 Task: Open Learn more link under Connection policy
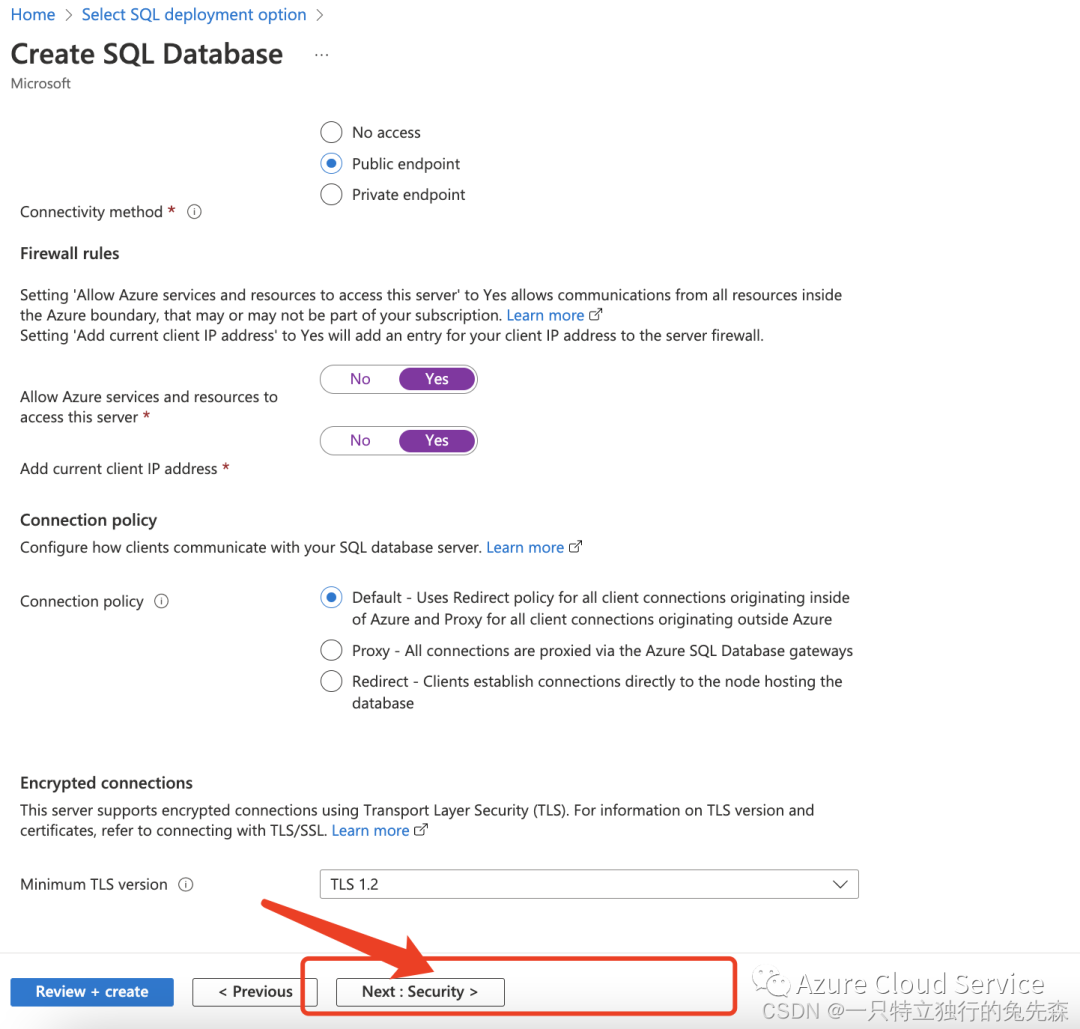click(x=525, y=547)
